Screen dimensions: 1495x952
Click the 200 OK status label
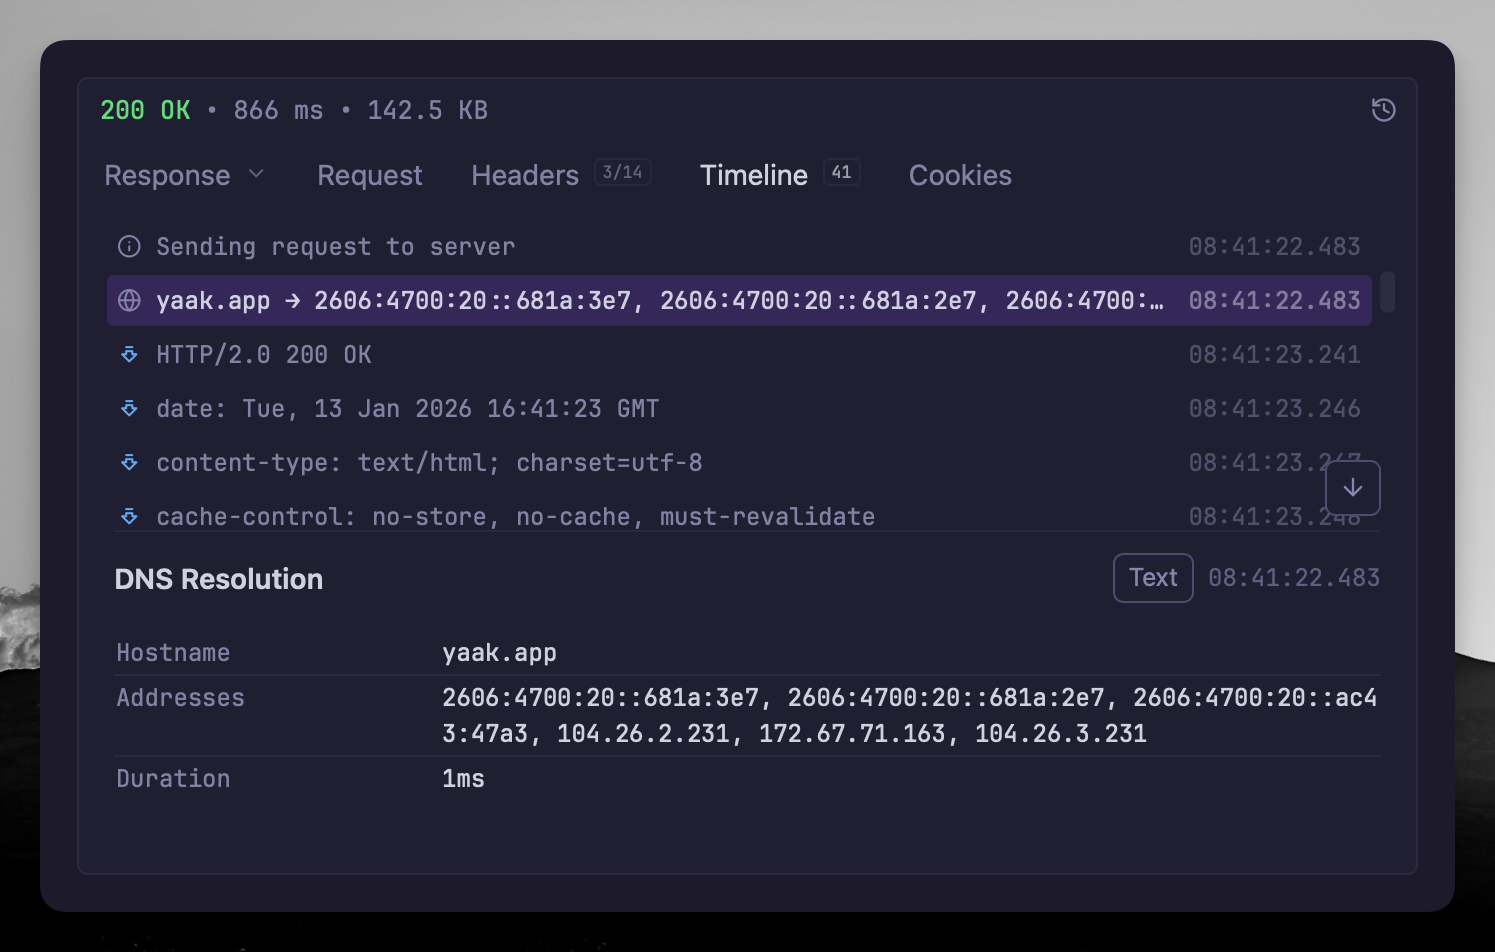tap(145, 110)
